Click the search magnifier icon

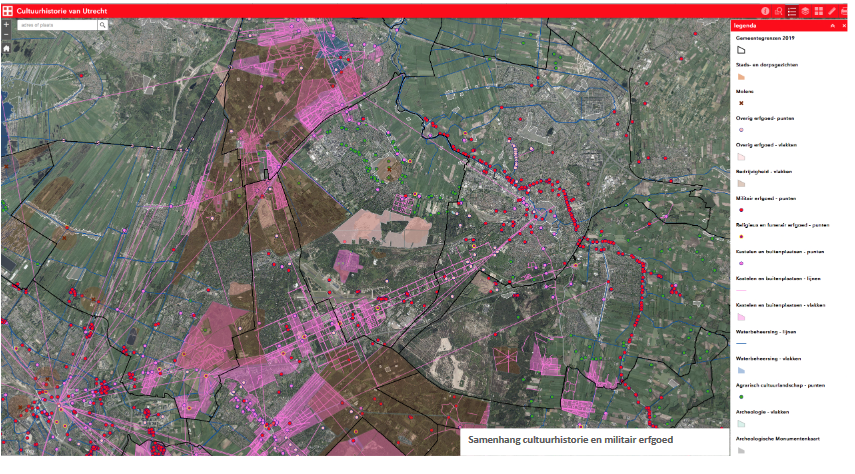(x=102, y=24)
